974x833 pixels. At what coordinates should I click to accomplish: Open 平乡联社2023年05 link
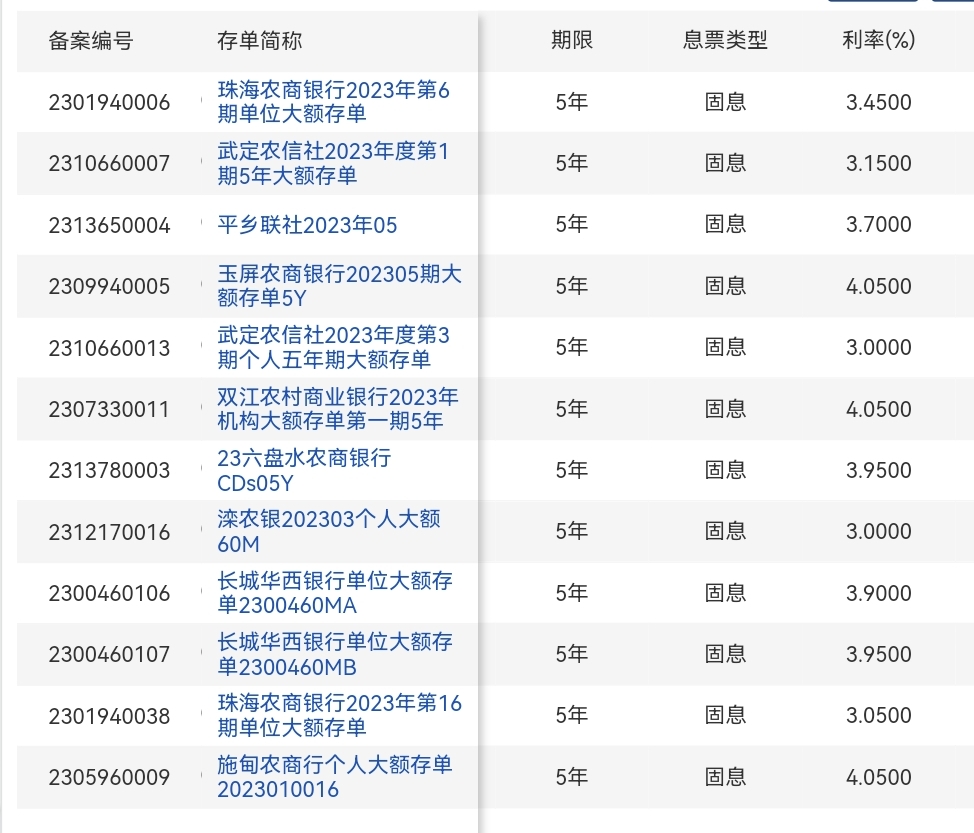coord(307,225)
